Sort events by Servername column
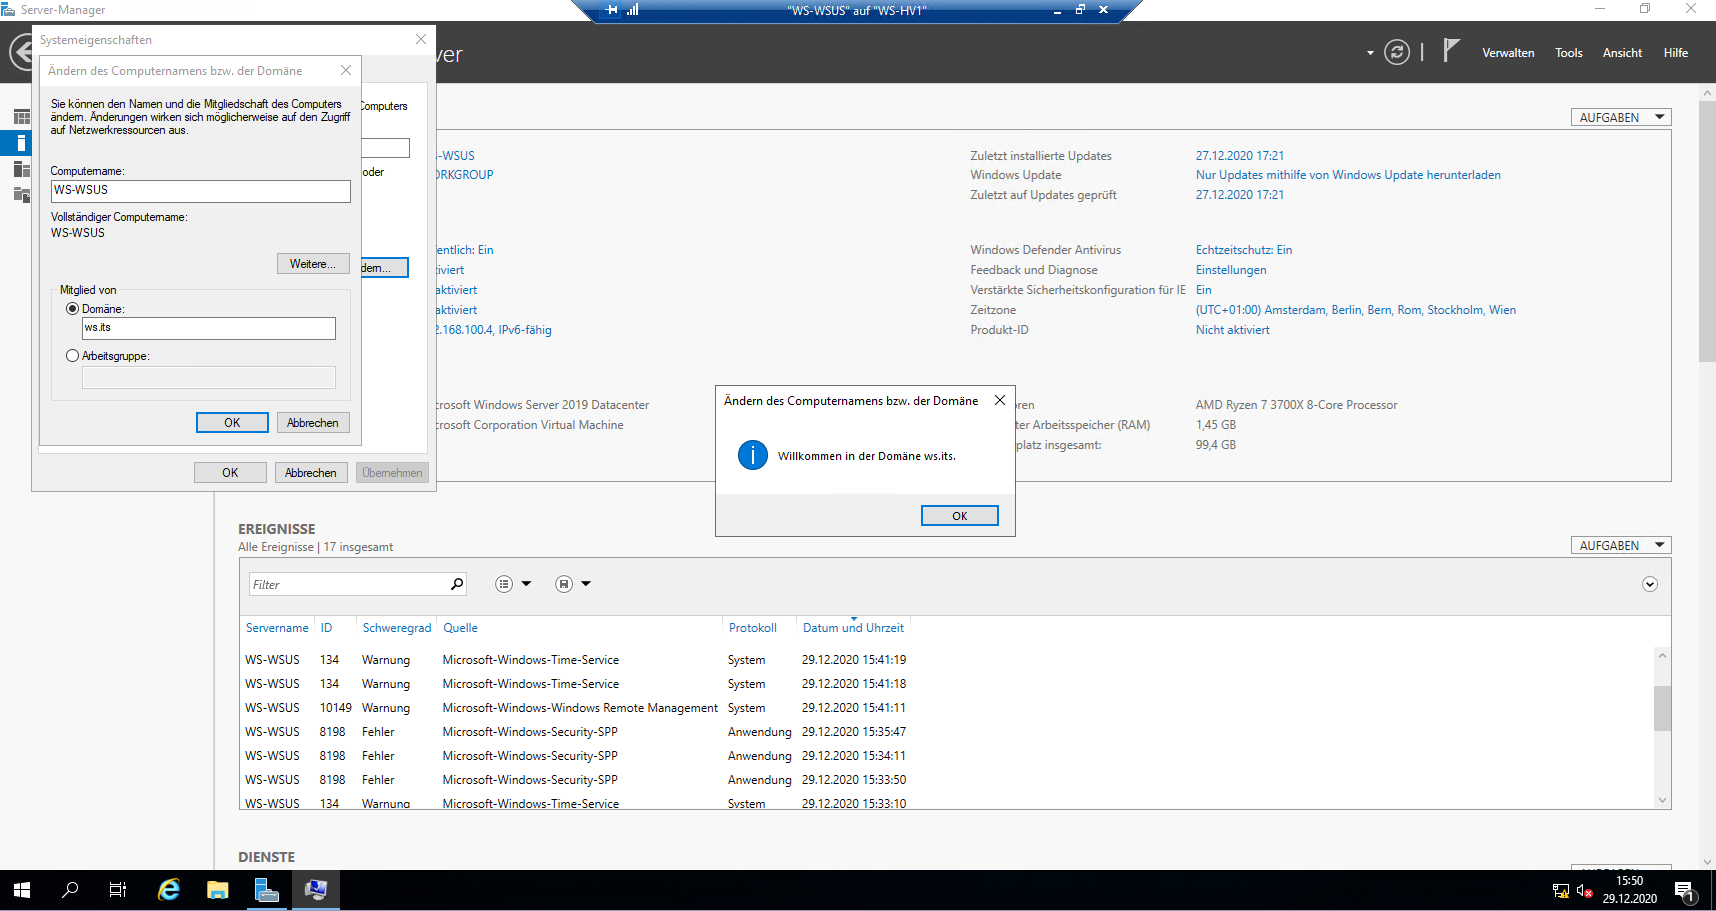Screen dimensions: 1716x911 (277, 628)
